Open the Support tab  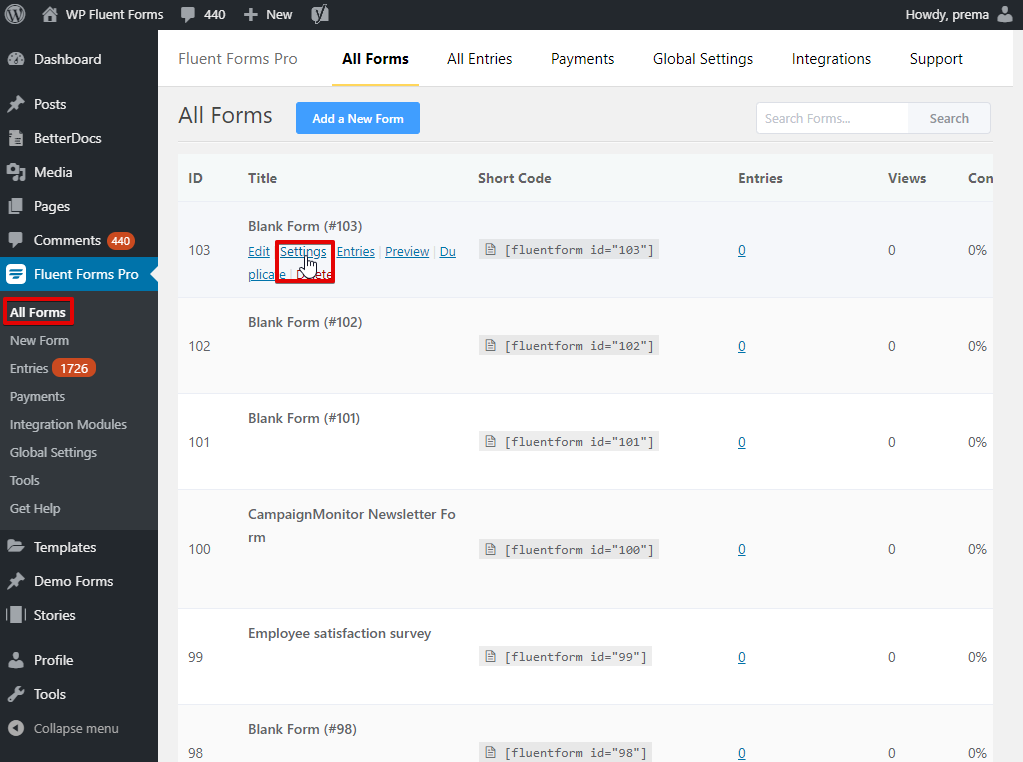[936, 59]
